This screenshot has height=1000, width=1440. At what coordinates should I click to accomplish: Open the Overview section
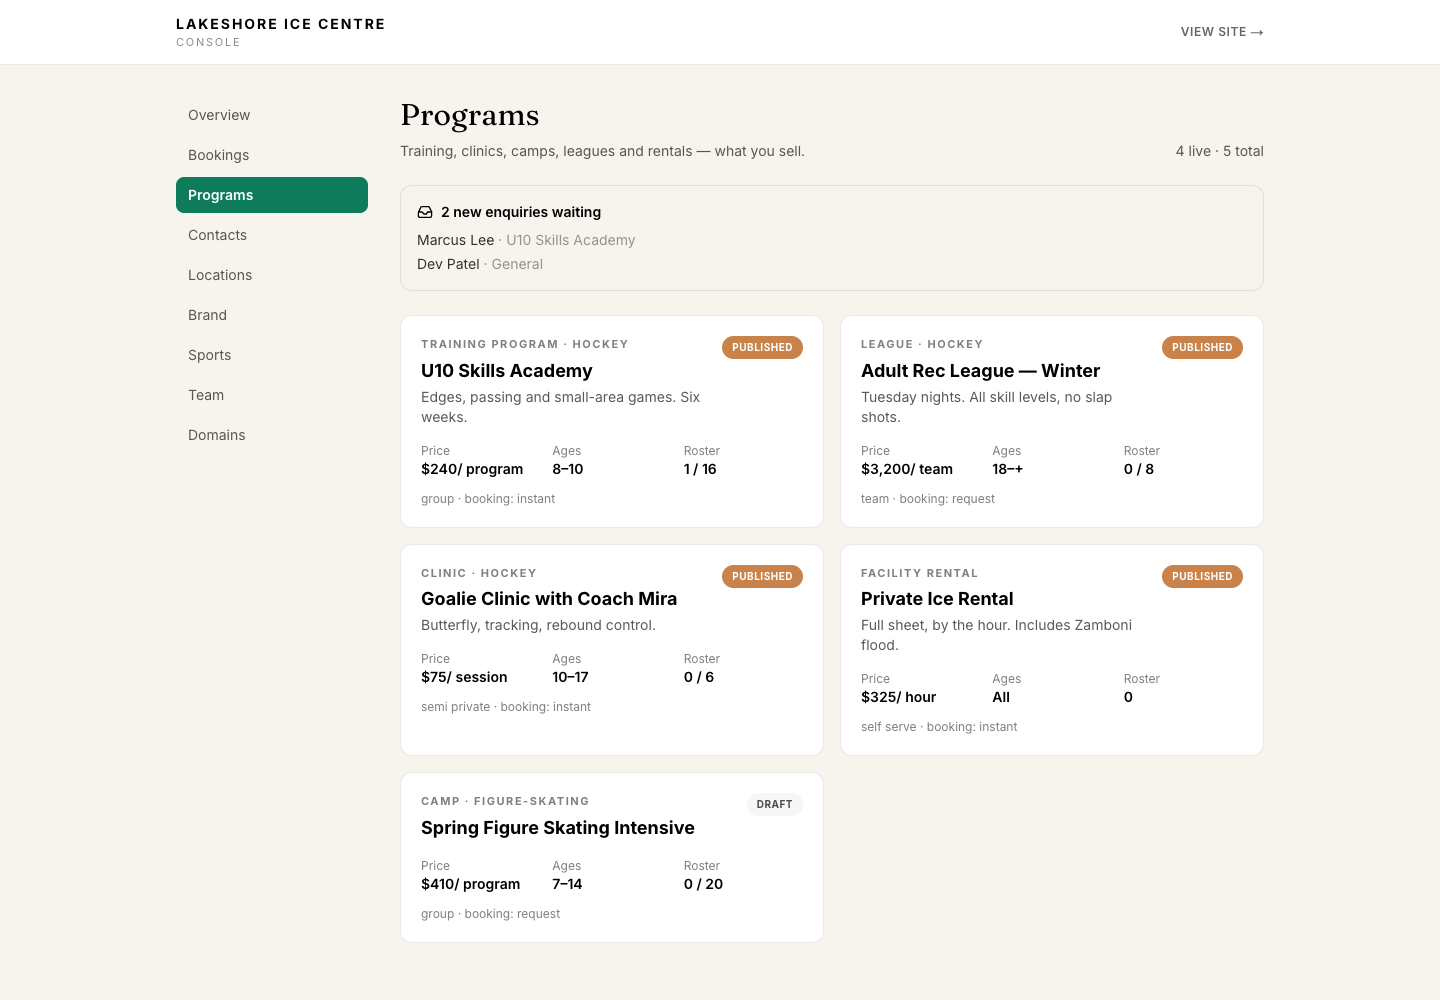pos(272,115)
